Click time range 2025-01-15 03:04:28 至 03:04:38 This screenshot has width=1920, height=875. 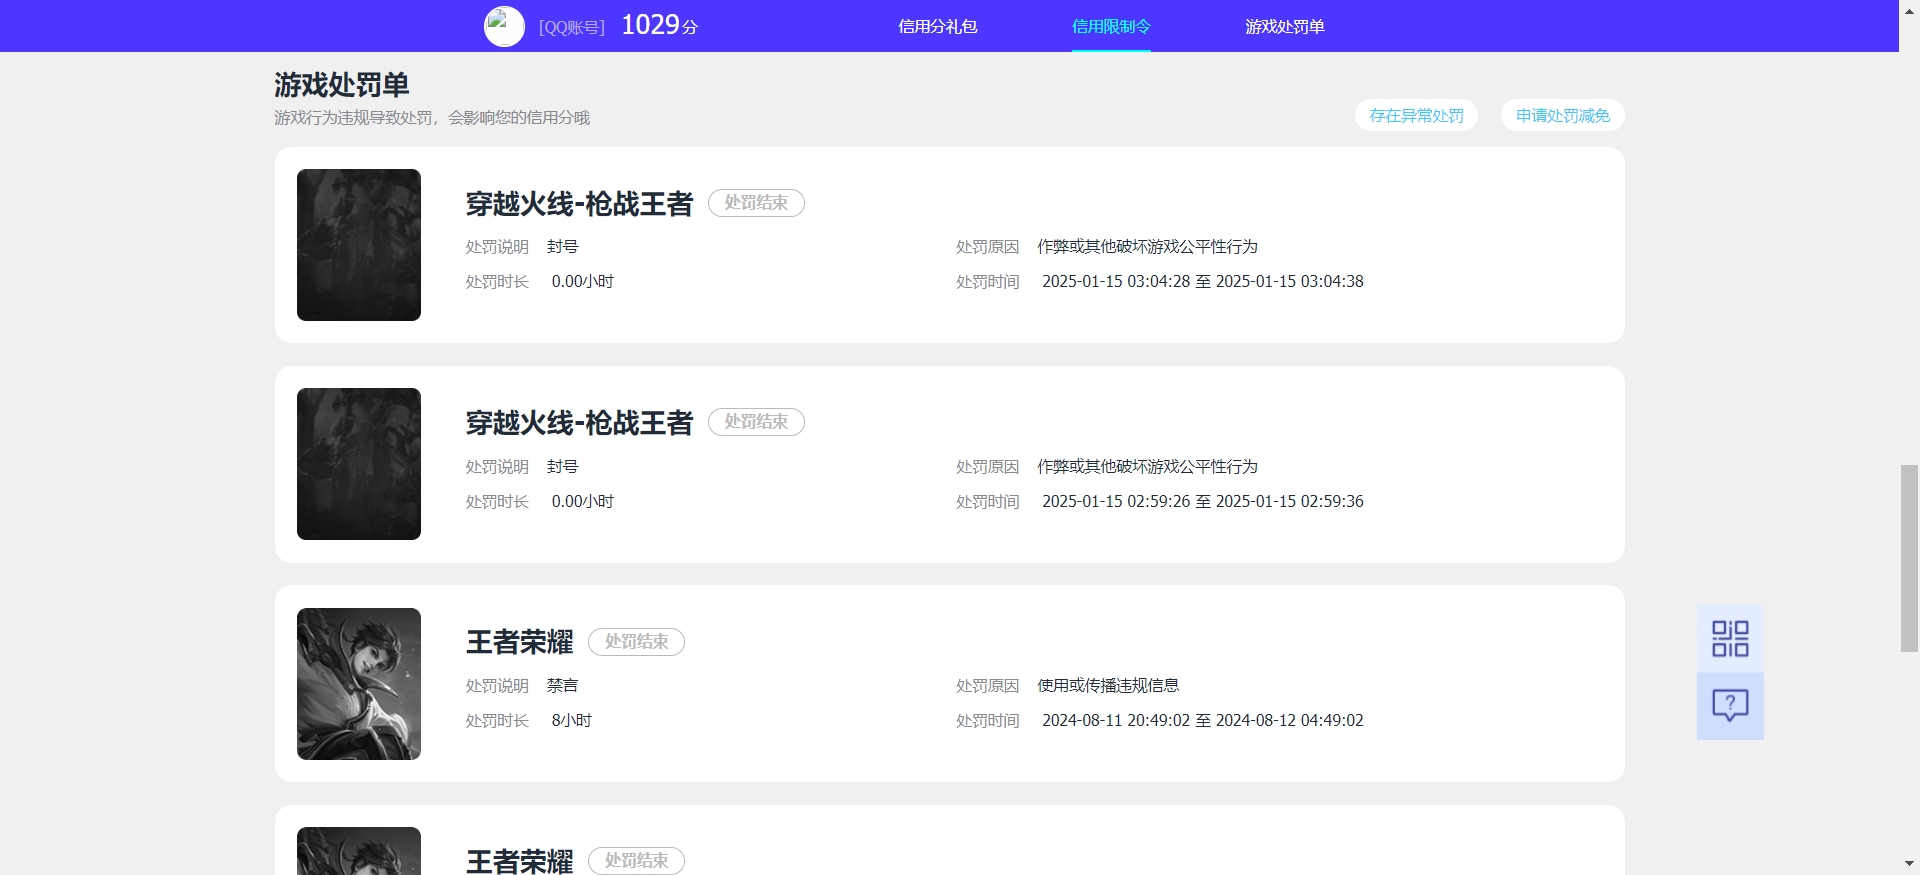pyautogui.click(x=1203, y=282)
